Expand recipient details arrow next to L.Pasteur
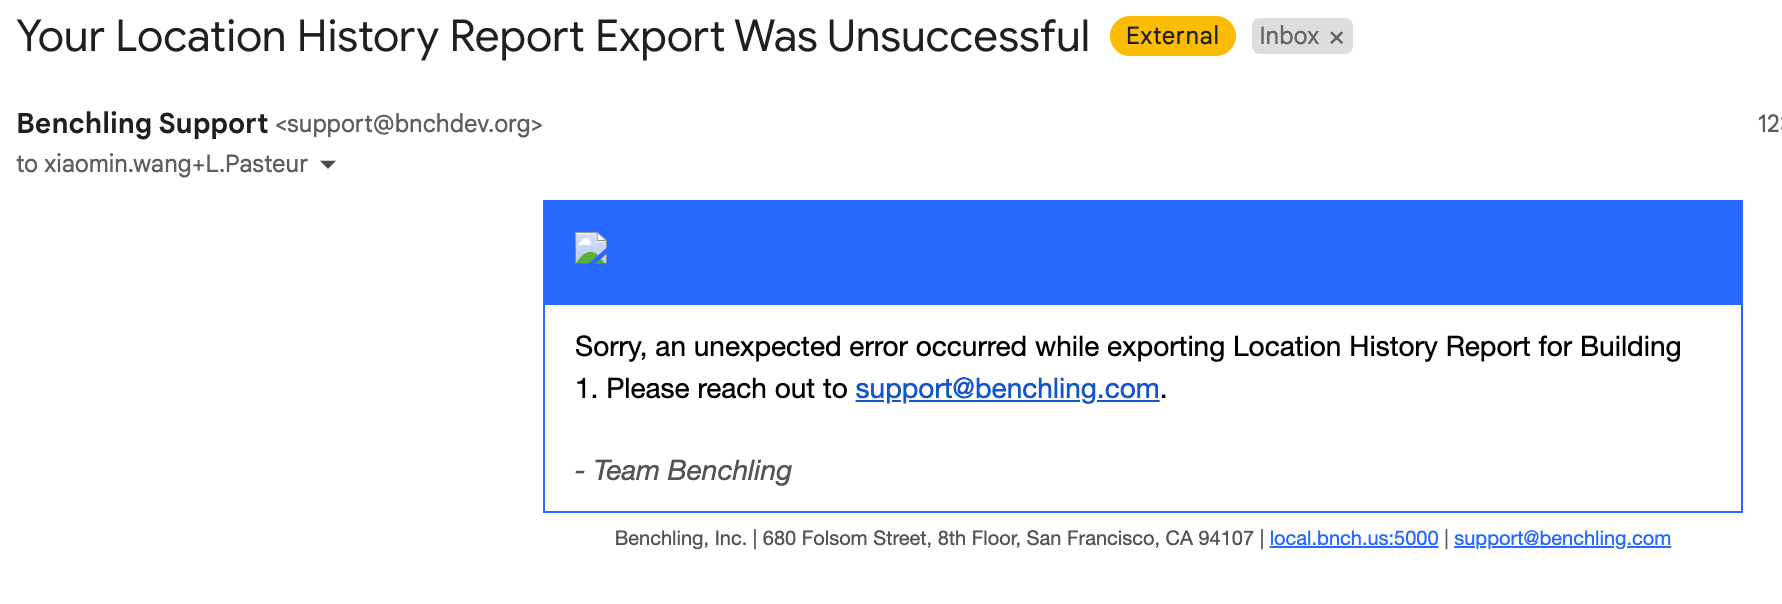The width and height of the screenshot is (1782, 604). click(x=328, y=165)
